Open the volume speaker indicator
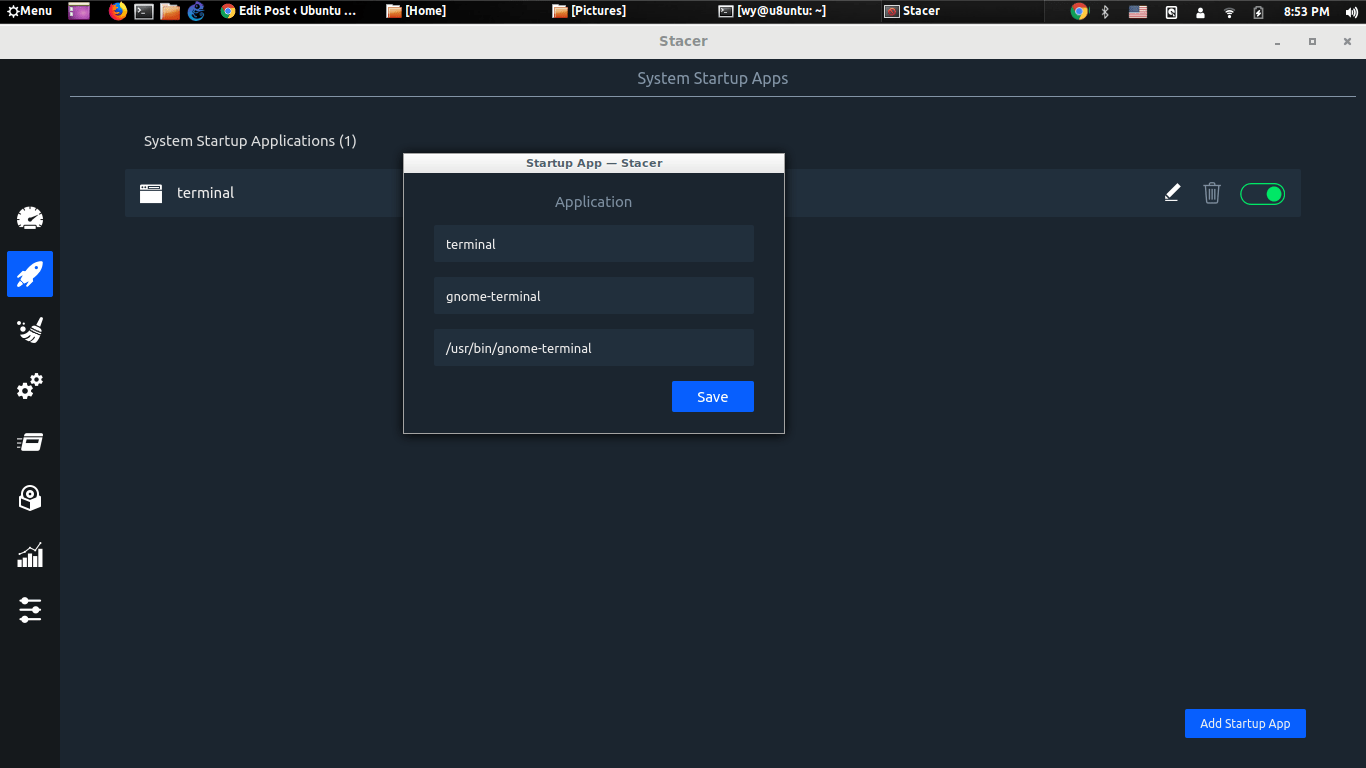The image size is (1366, 768). 1353,11
